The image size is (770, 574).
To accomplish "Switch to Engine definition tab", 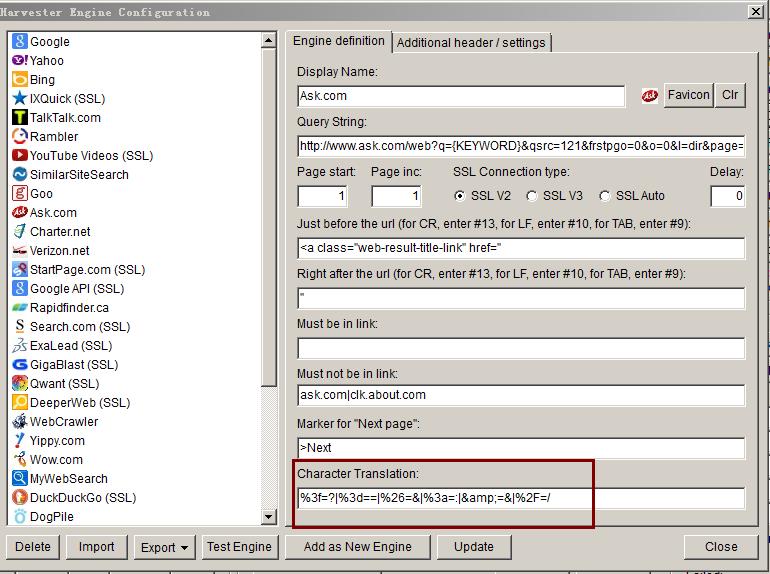I will [x=338, y=41].
